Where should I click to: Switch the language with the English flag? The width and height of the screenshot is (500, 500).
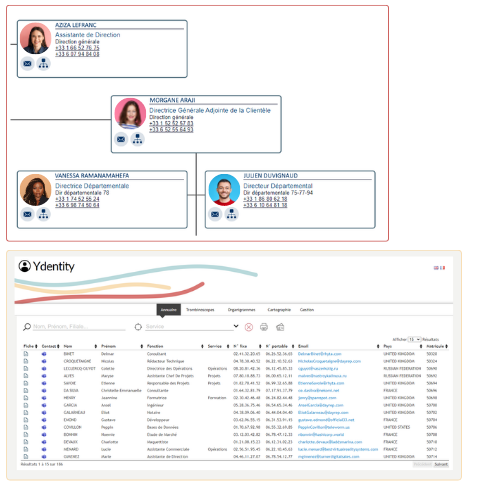click(436, 268)
